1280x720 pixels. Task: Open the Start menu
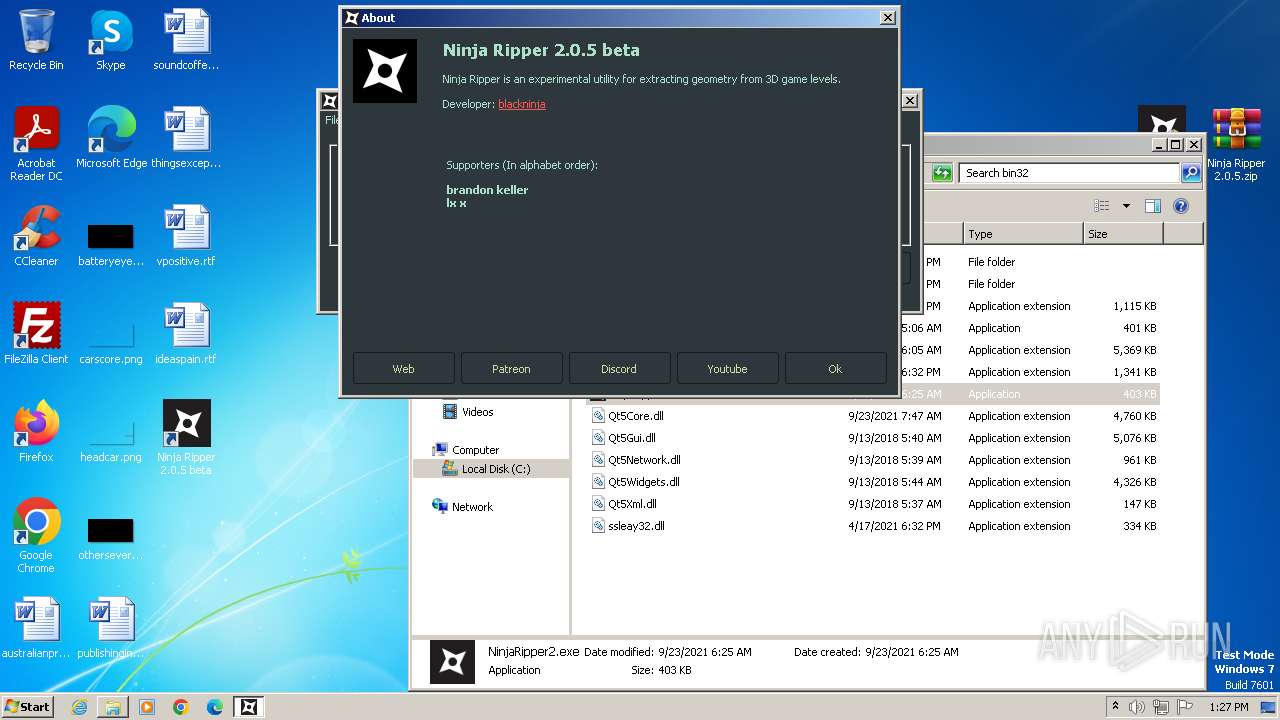pyautogui.click(x=28, y=706)
